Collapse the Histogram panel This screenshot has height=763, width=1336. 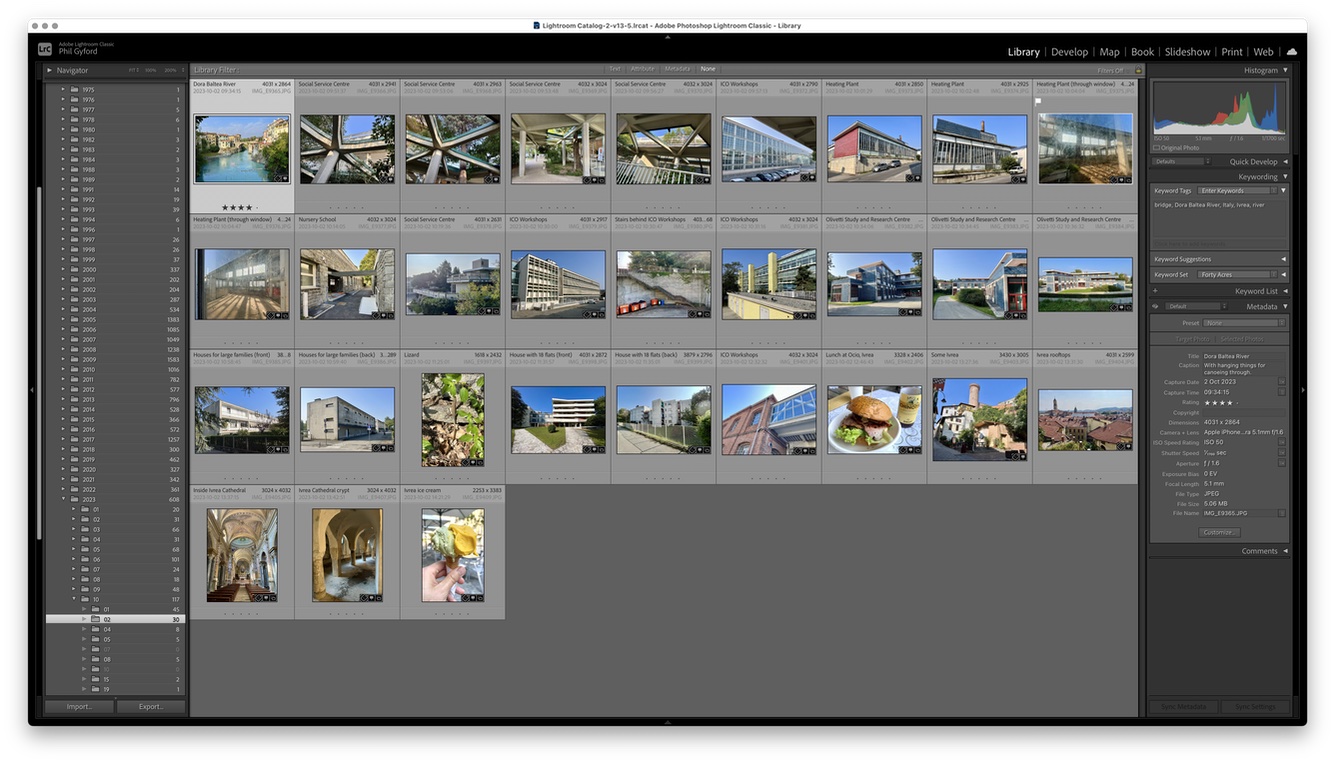1285,70
